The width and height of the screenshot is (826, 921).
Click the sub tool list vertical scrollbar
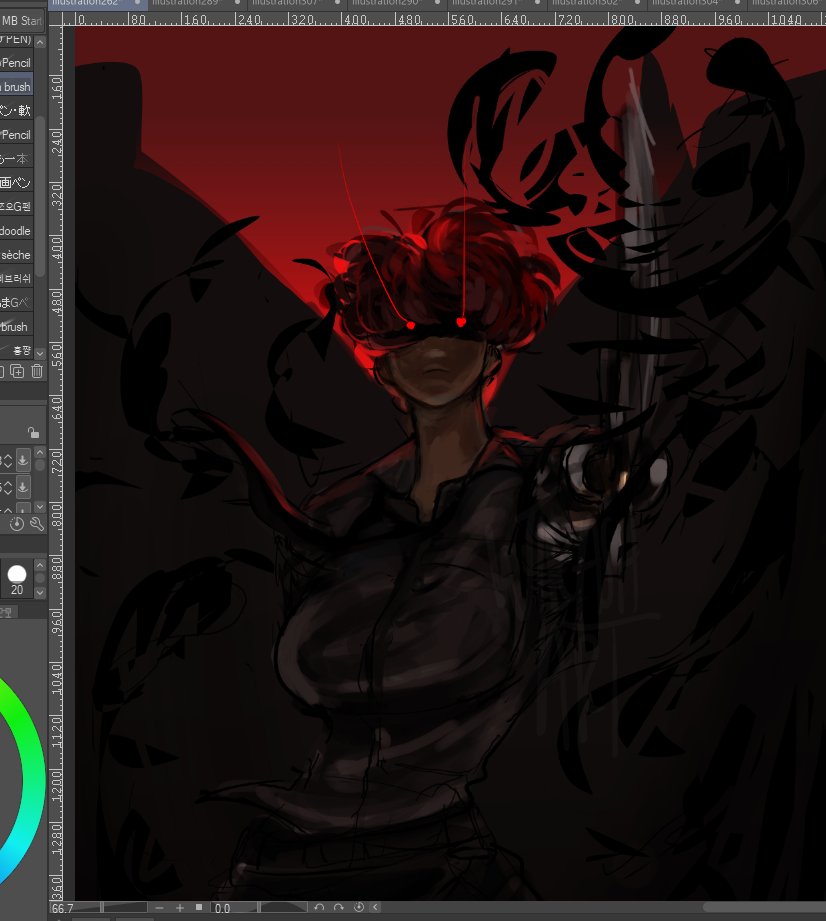(x=40, y=197)
